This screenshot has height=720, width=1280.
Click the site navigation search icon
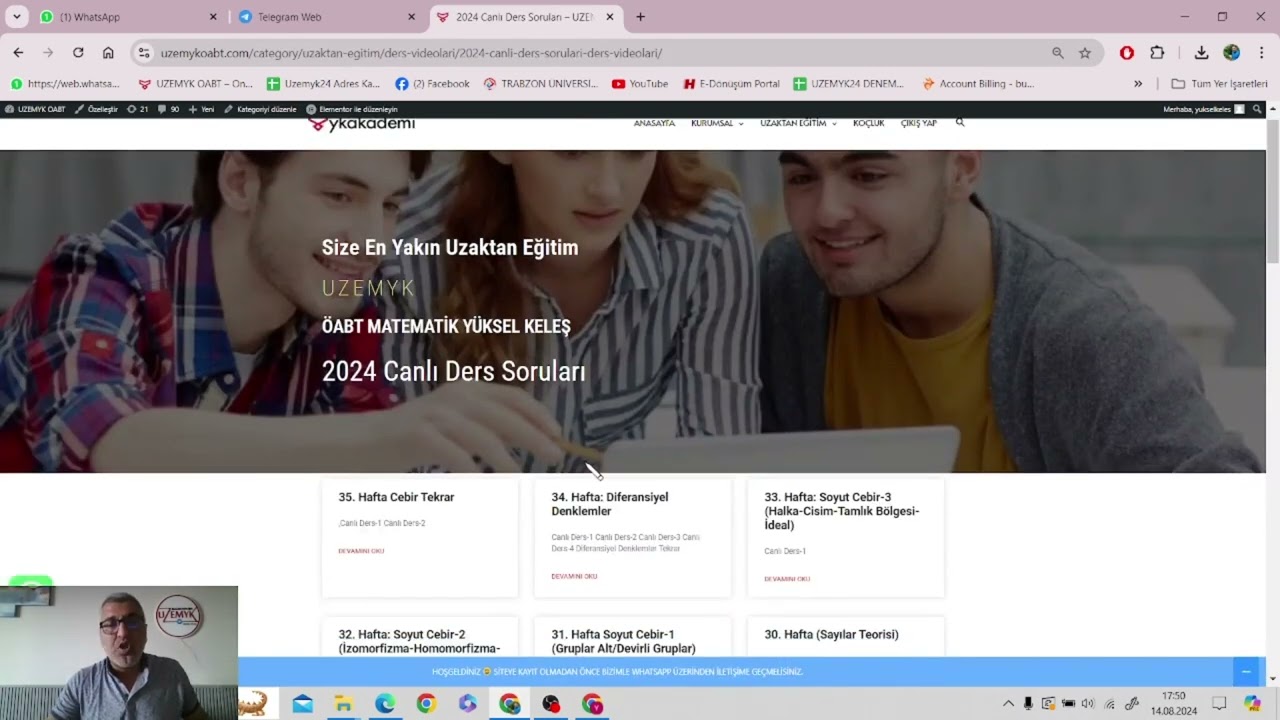(960, 123)
